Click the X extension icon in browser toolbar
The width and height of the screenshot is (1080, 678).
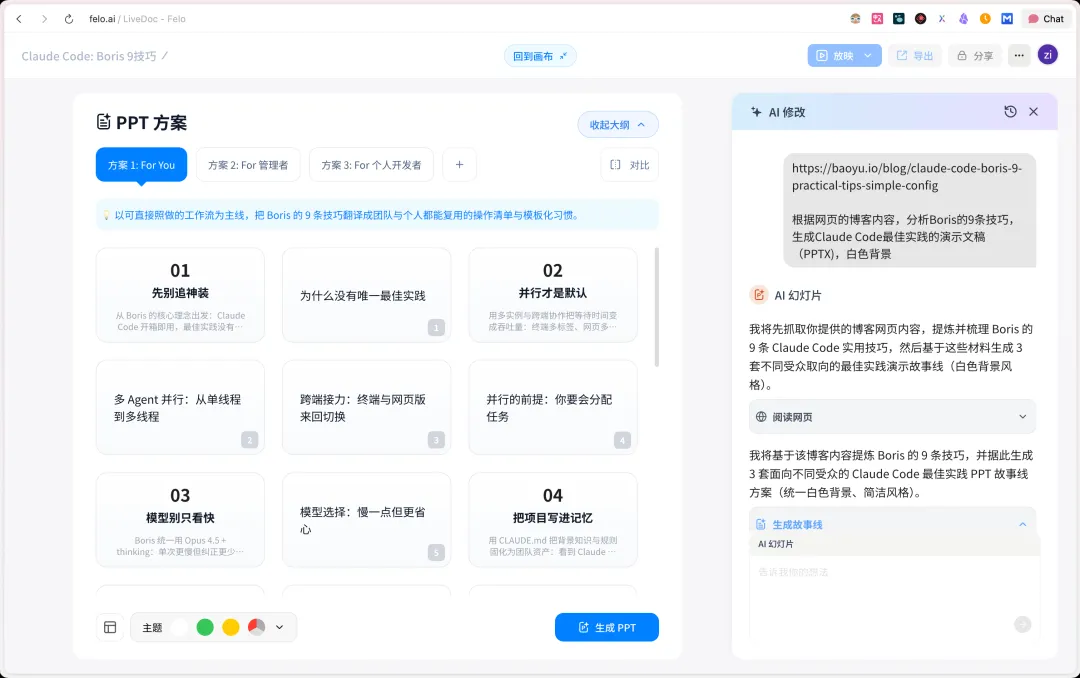pos(942,19)
